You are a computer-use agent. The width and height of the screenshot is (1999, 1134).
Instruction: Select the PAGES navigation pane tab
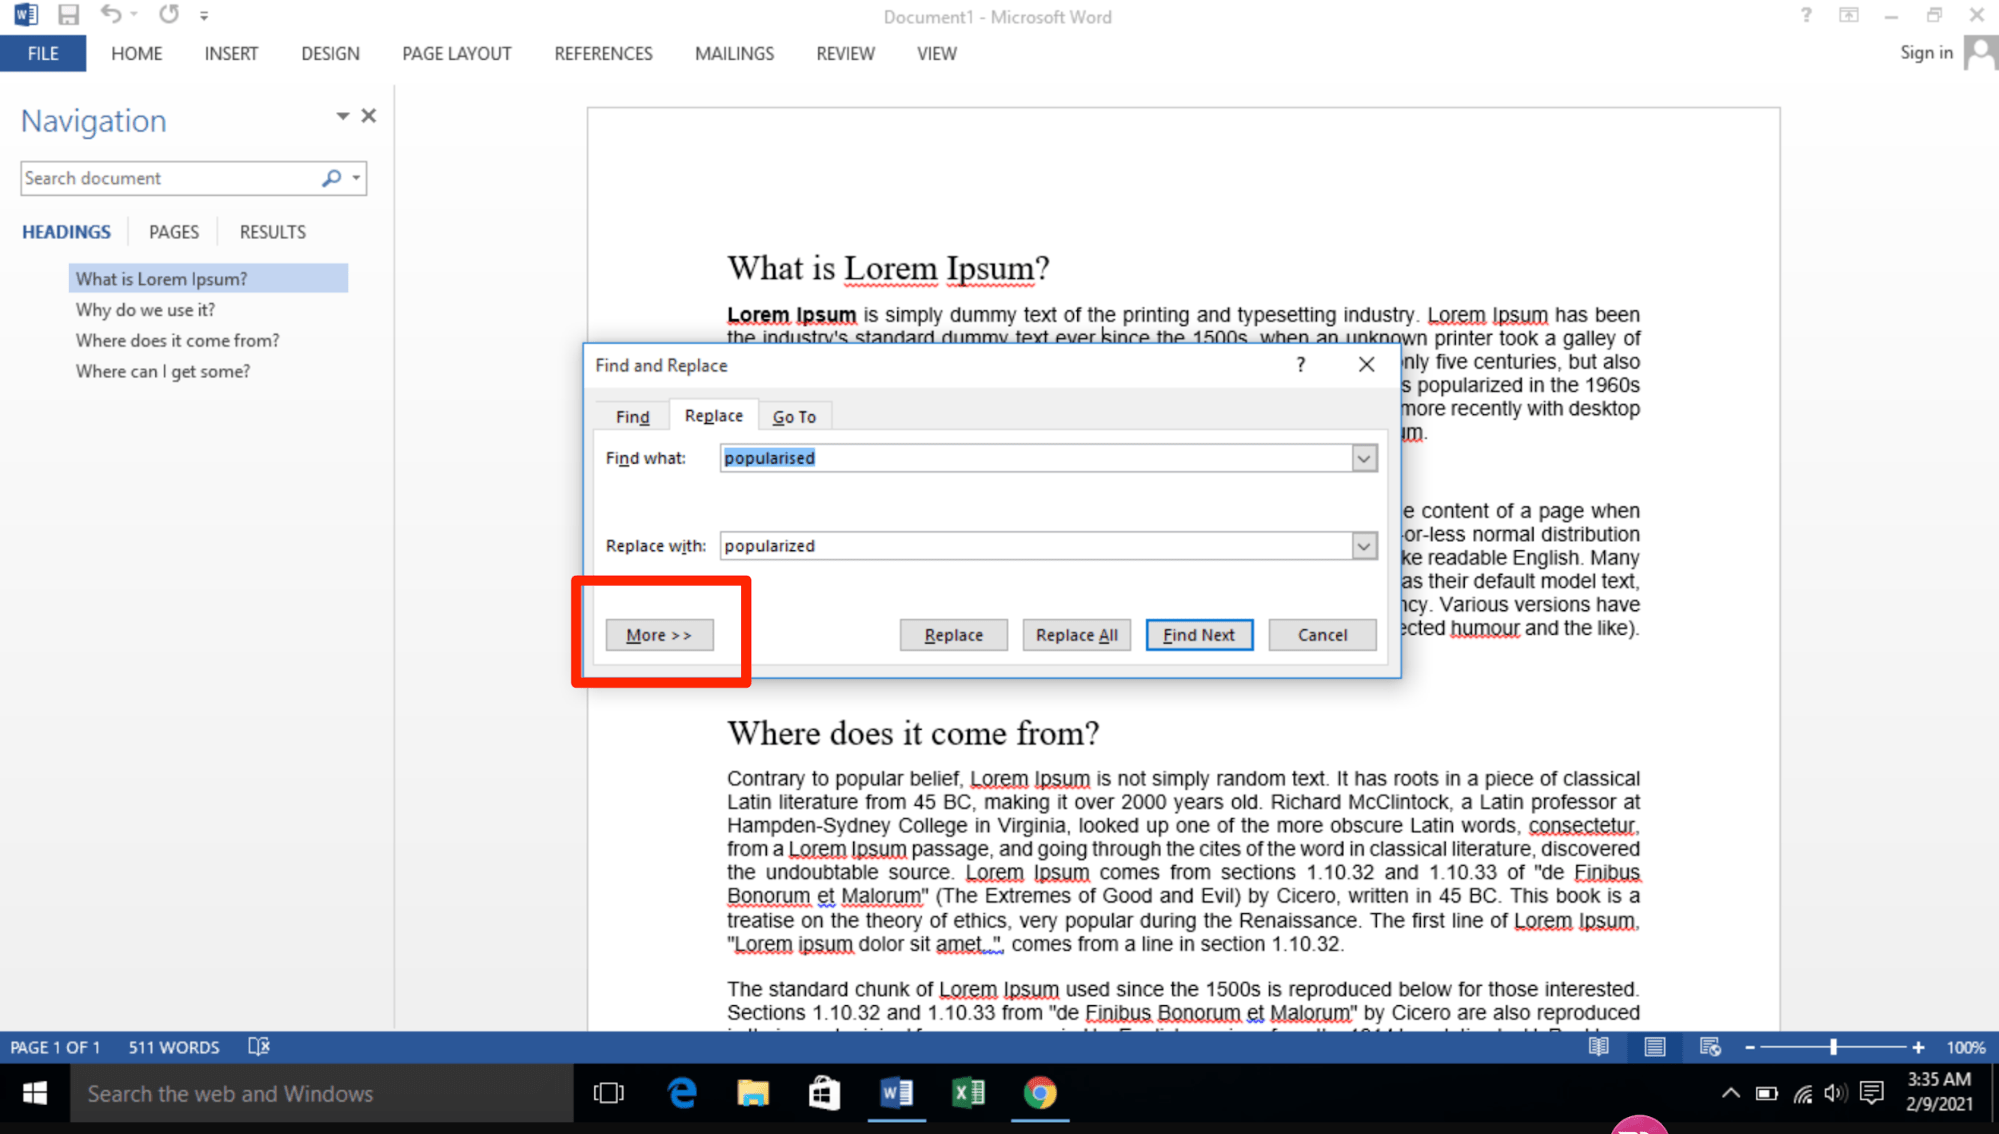pyautogui.click(x=172, y=231)
